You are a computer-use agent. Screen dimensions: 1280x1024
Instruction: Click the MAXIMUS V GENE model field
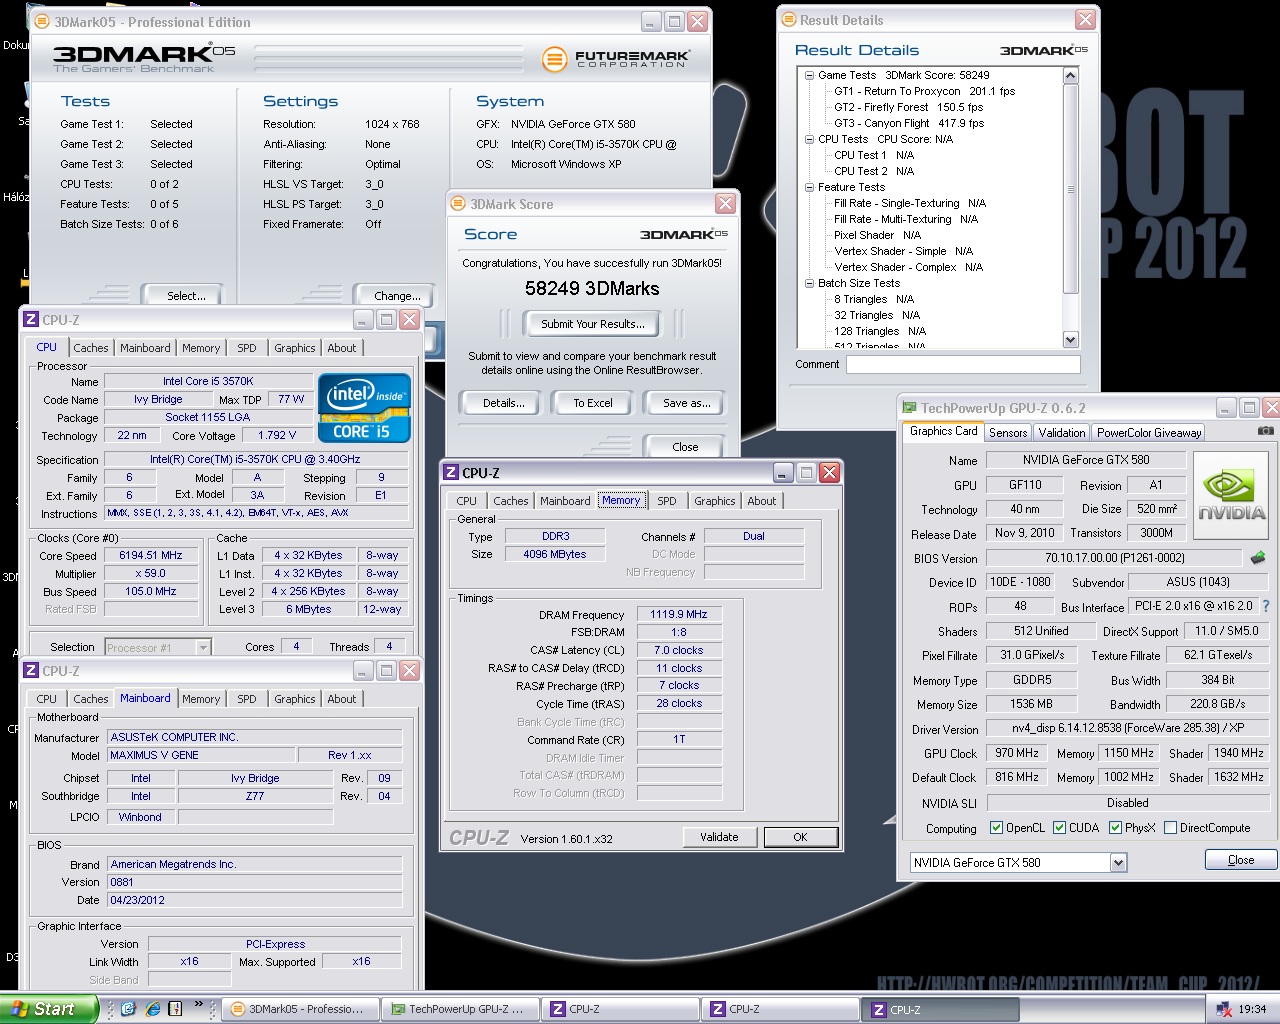[200, 755]
